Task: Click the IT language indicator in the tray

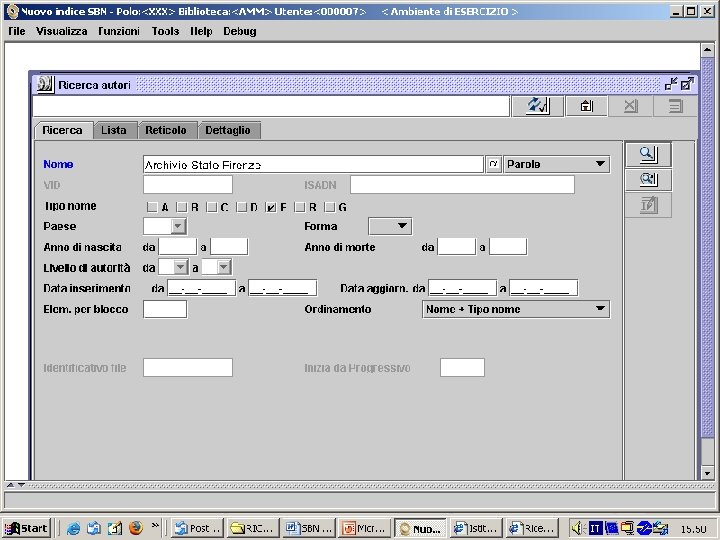Action: coord(595,529)
